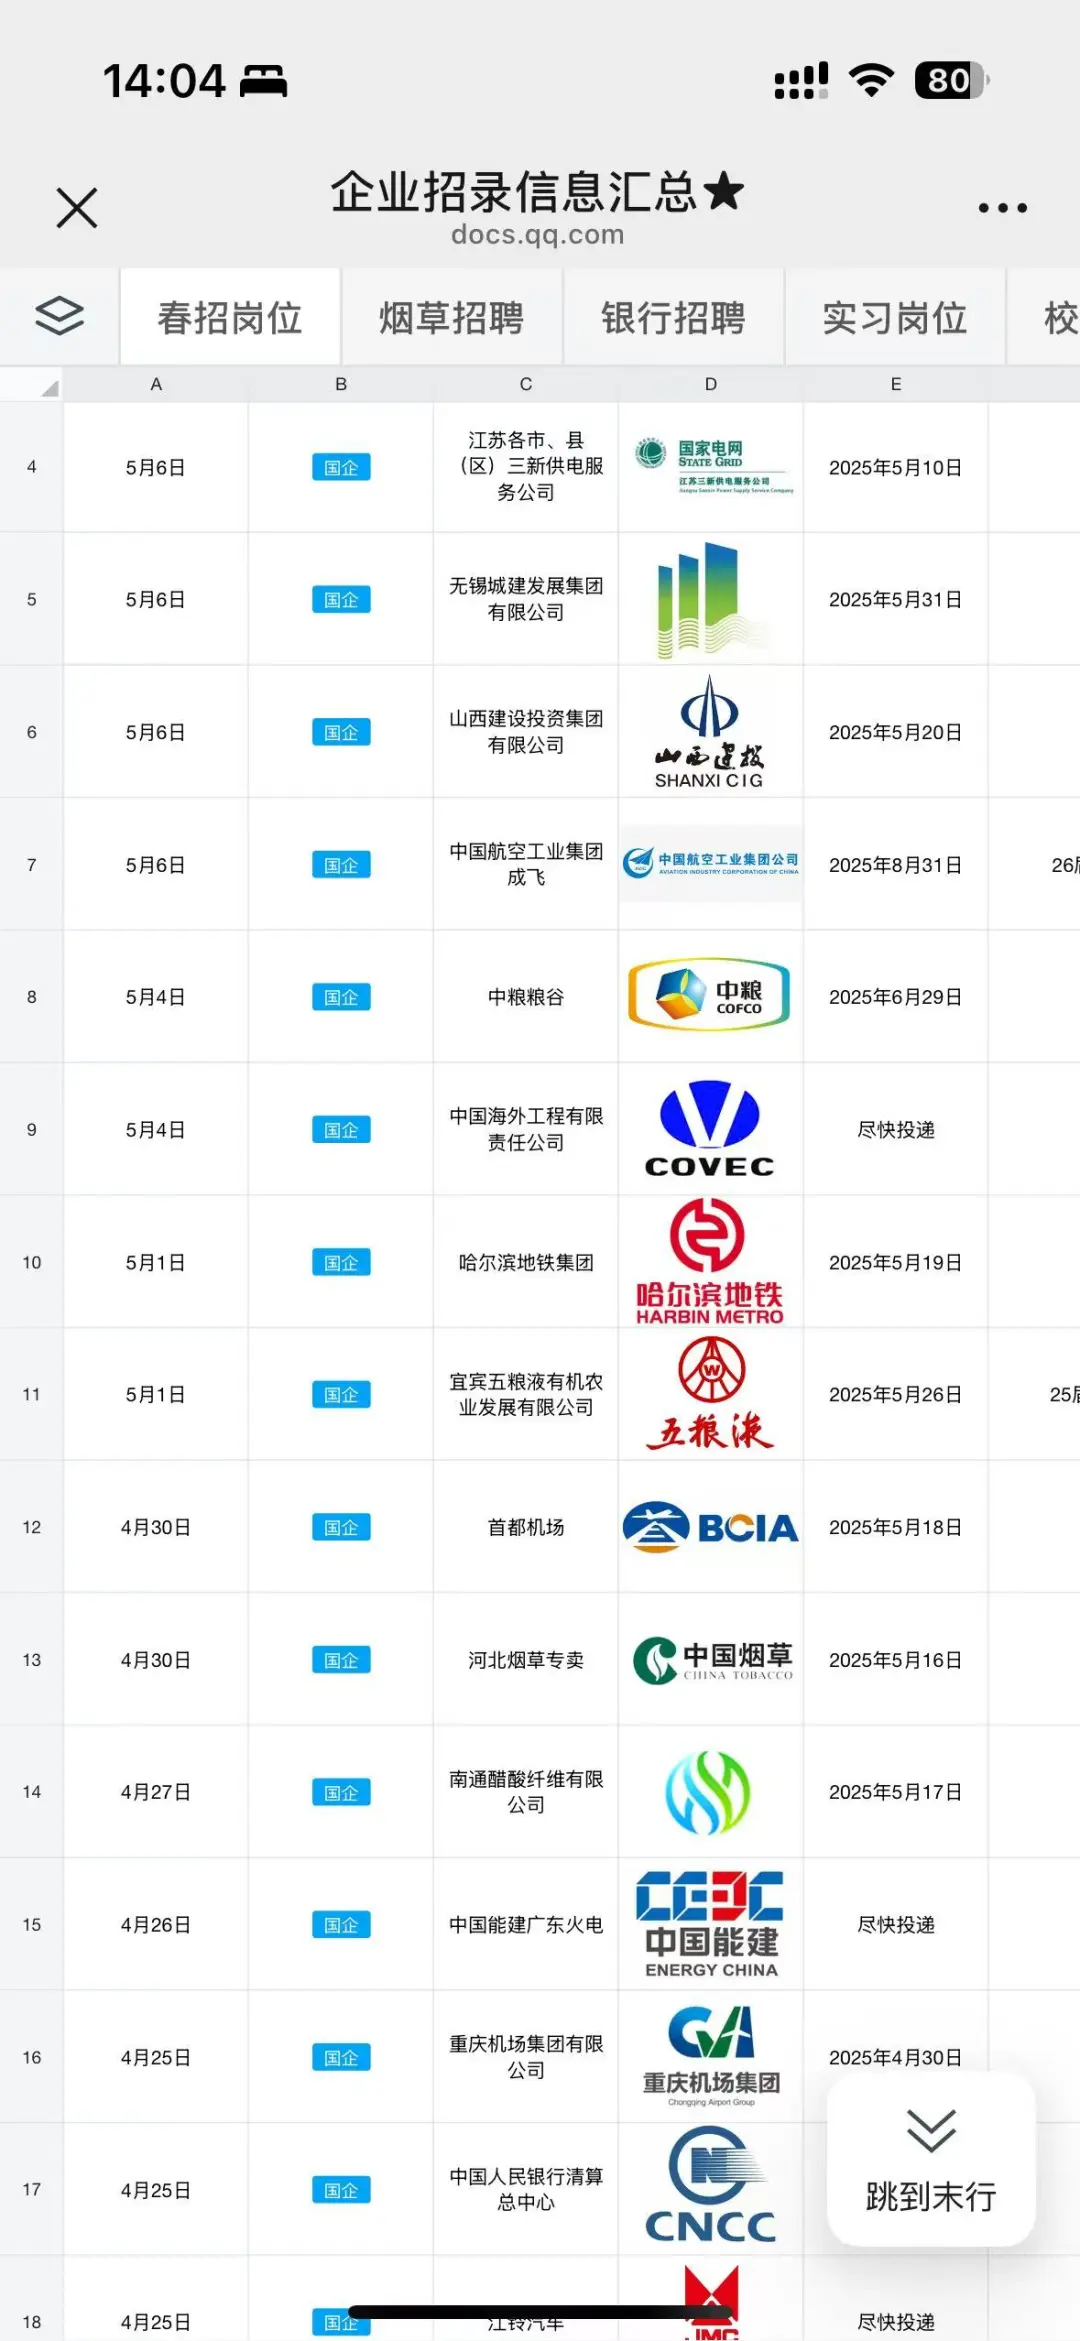This screenshot has width=1080, height=2341.
Task: Select all cells via corner triangle
Action: pos(32,384)
